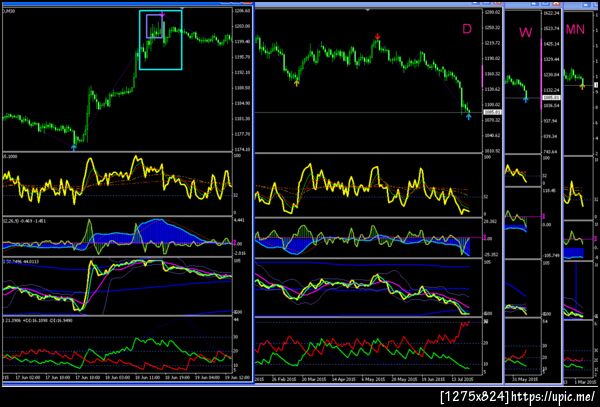Click the '20 Mar 2015' date on the D chart

point(313,379)
